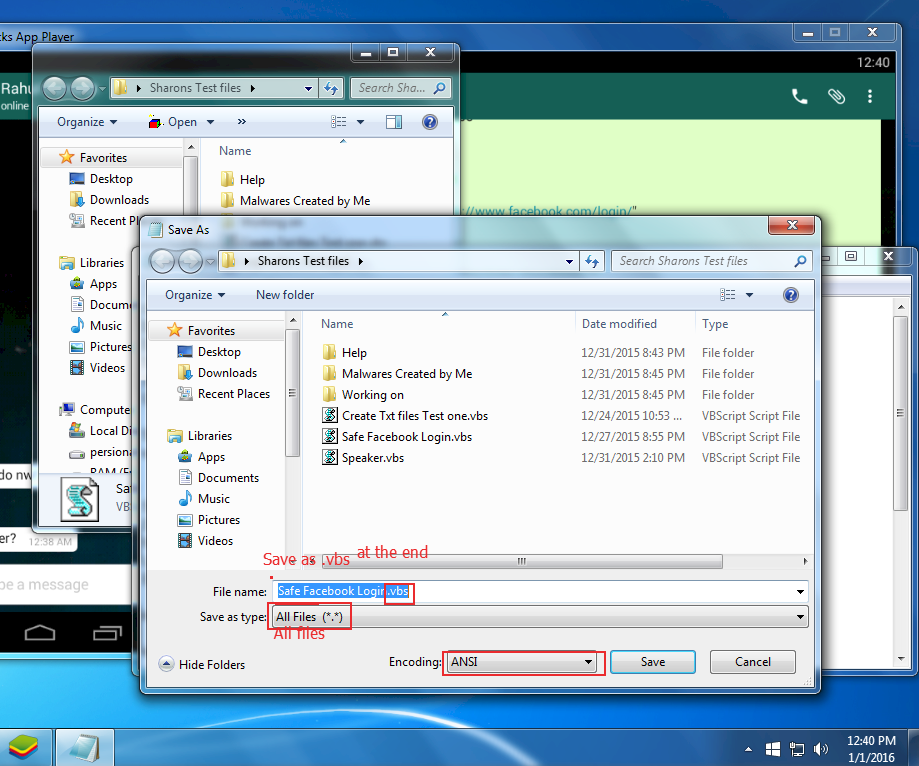Image resolution: width=919 pixels, height=766 pixels.
Task: Click Open button in Explorer toolbar
Action: [x=173, y=122]
